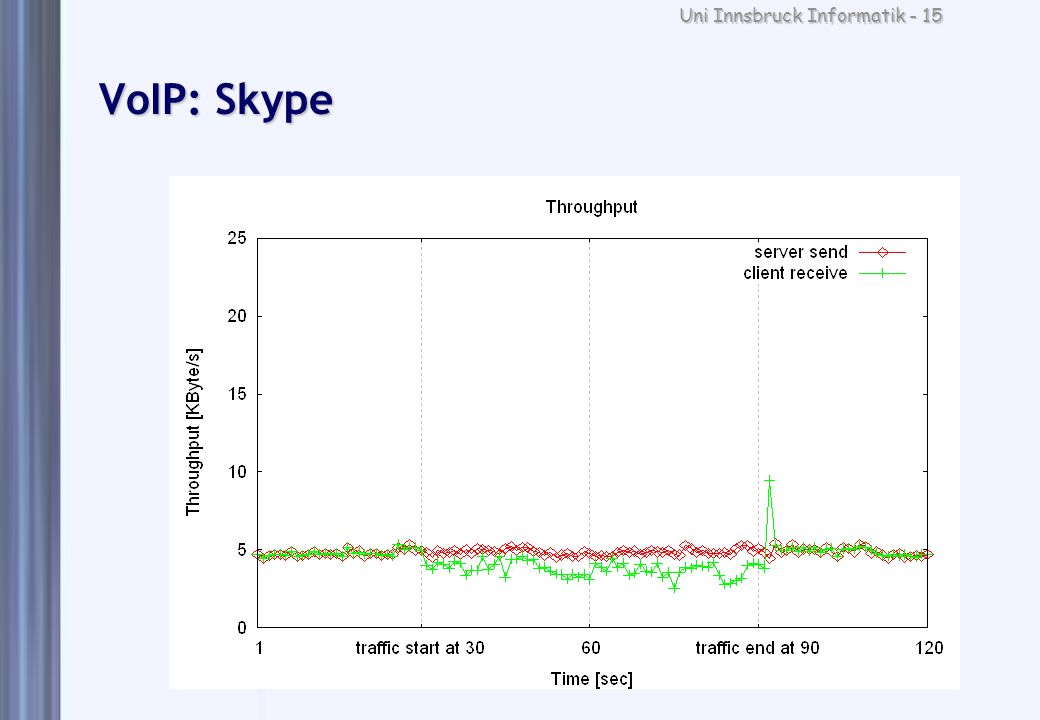Click the y-axis tick value 5

pyautogui.click(x=241, y=550)
